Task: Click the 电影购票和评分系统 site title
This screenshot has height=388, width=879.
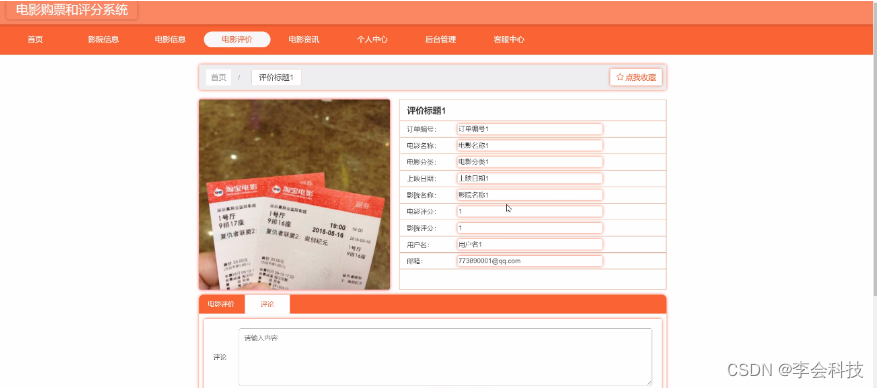Action: point(72,10)
